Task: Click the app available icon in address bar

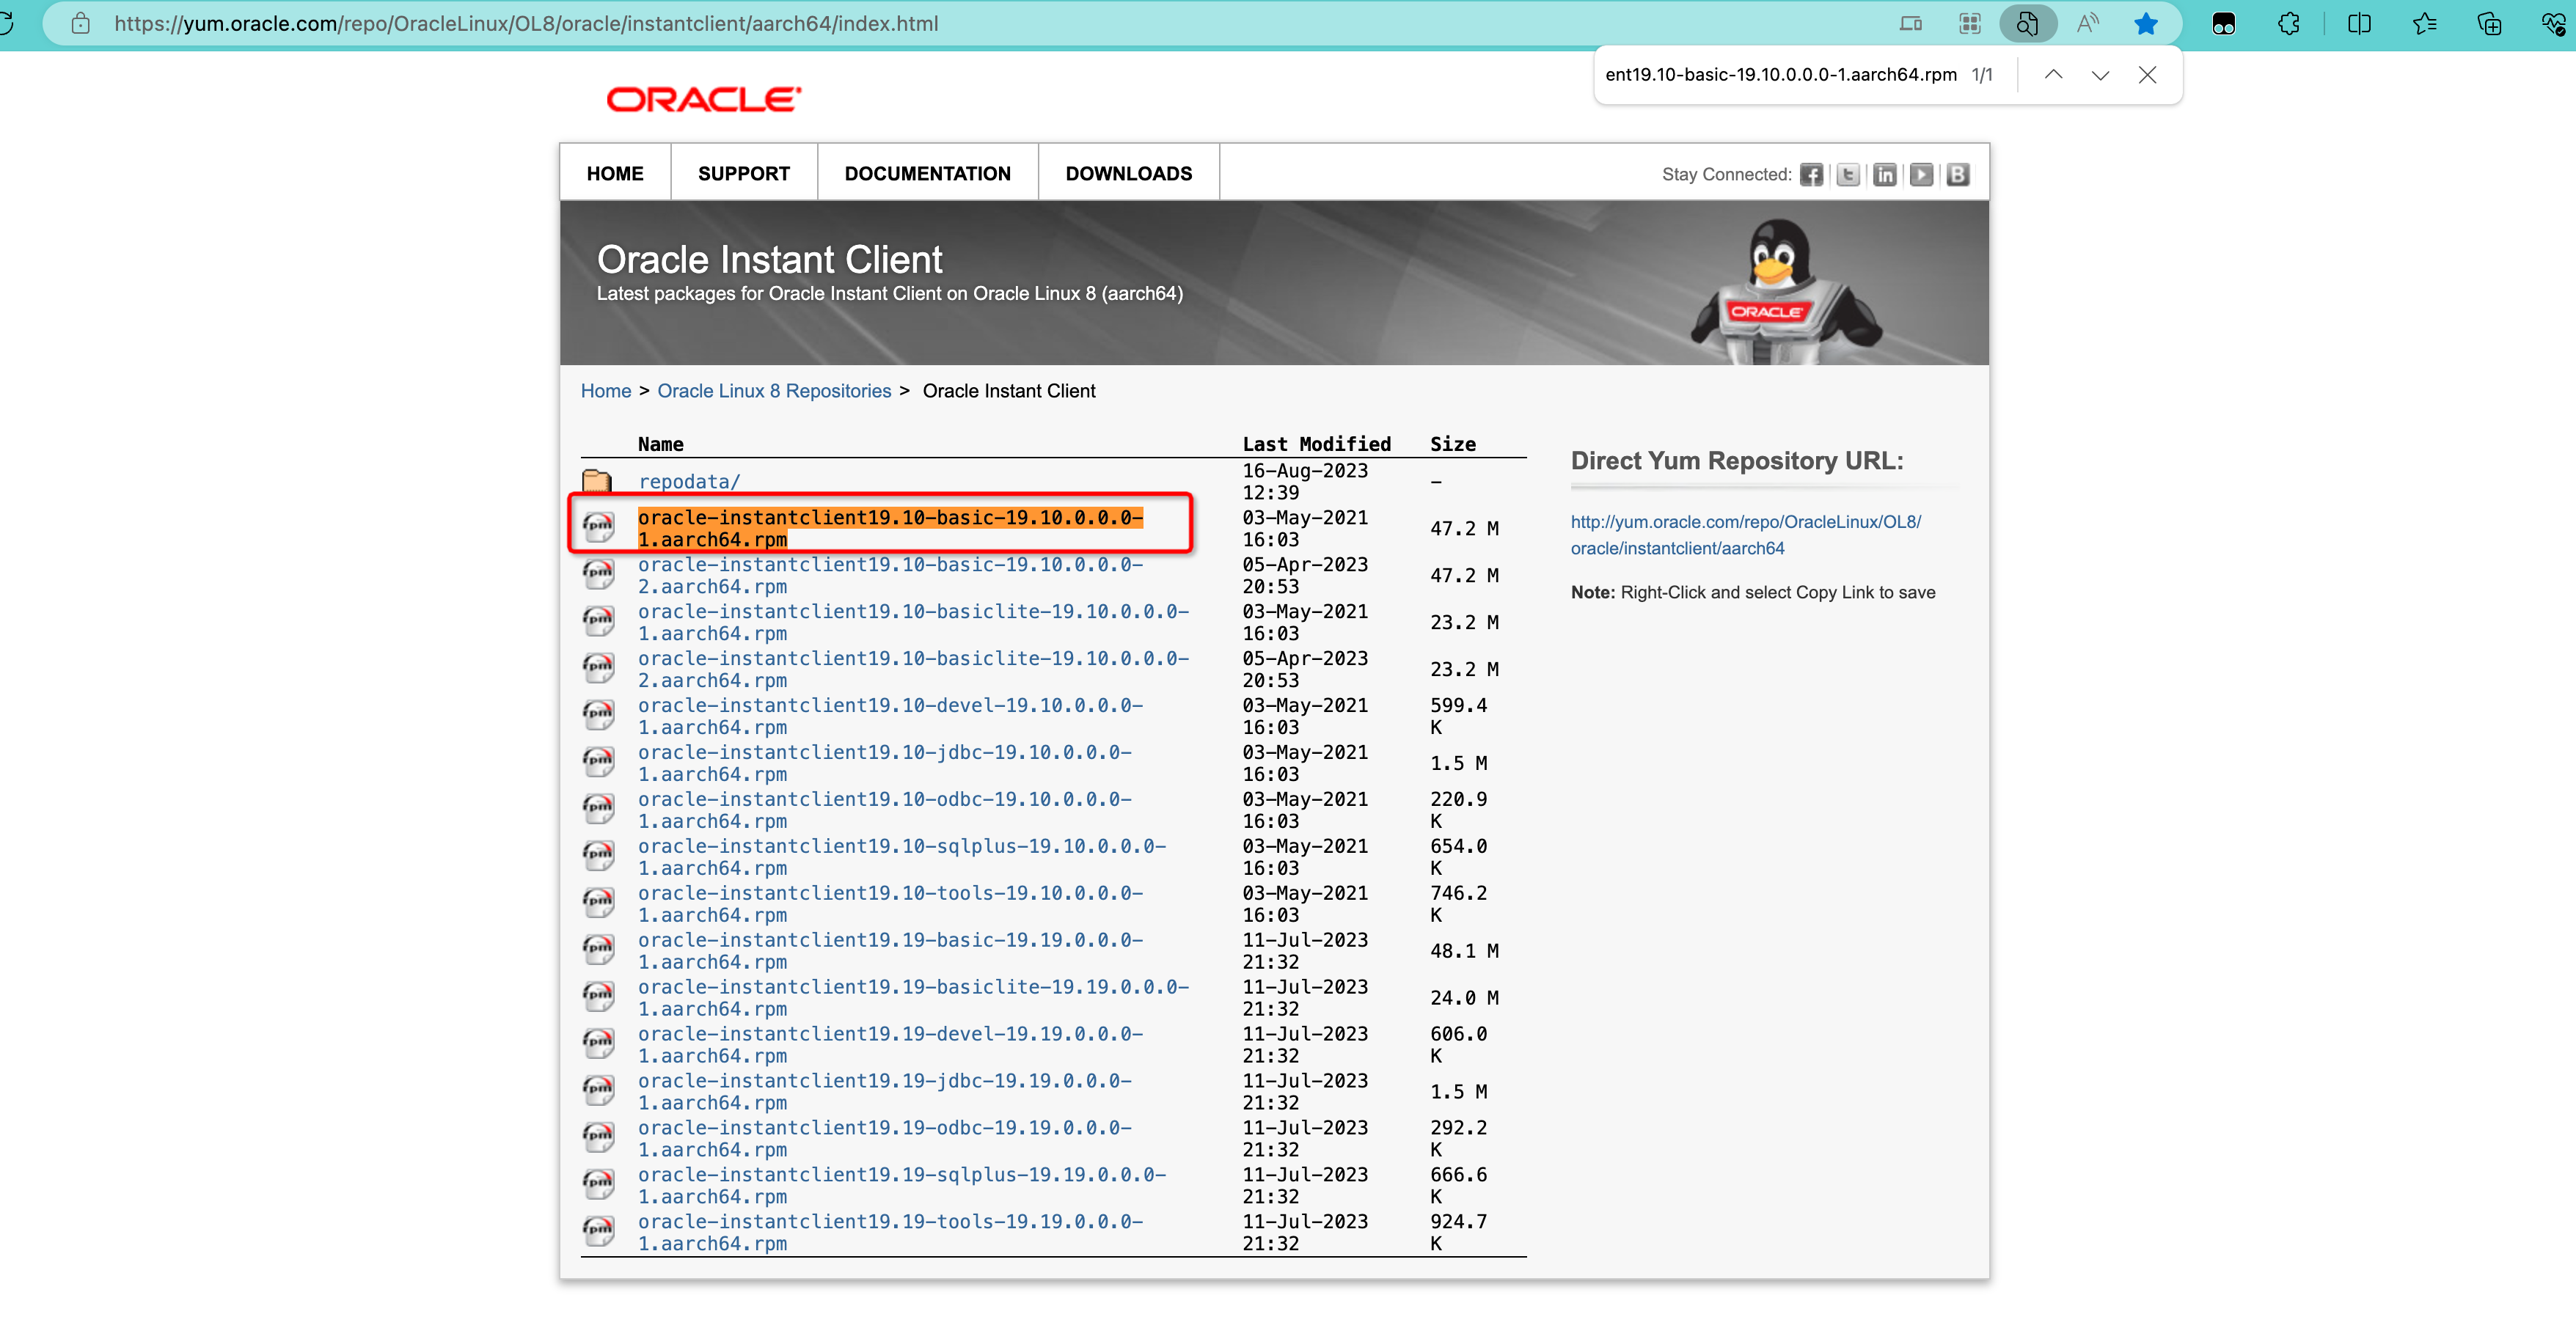Action: coord(1911,23)
